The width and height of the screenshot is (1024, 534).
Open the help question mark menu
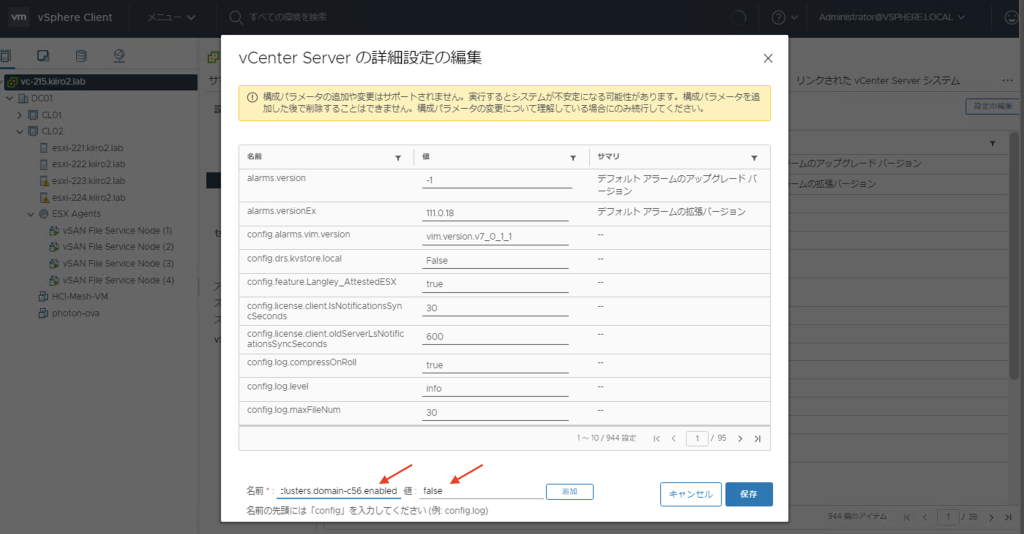(x=784, y=18)
